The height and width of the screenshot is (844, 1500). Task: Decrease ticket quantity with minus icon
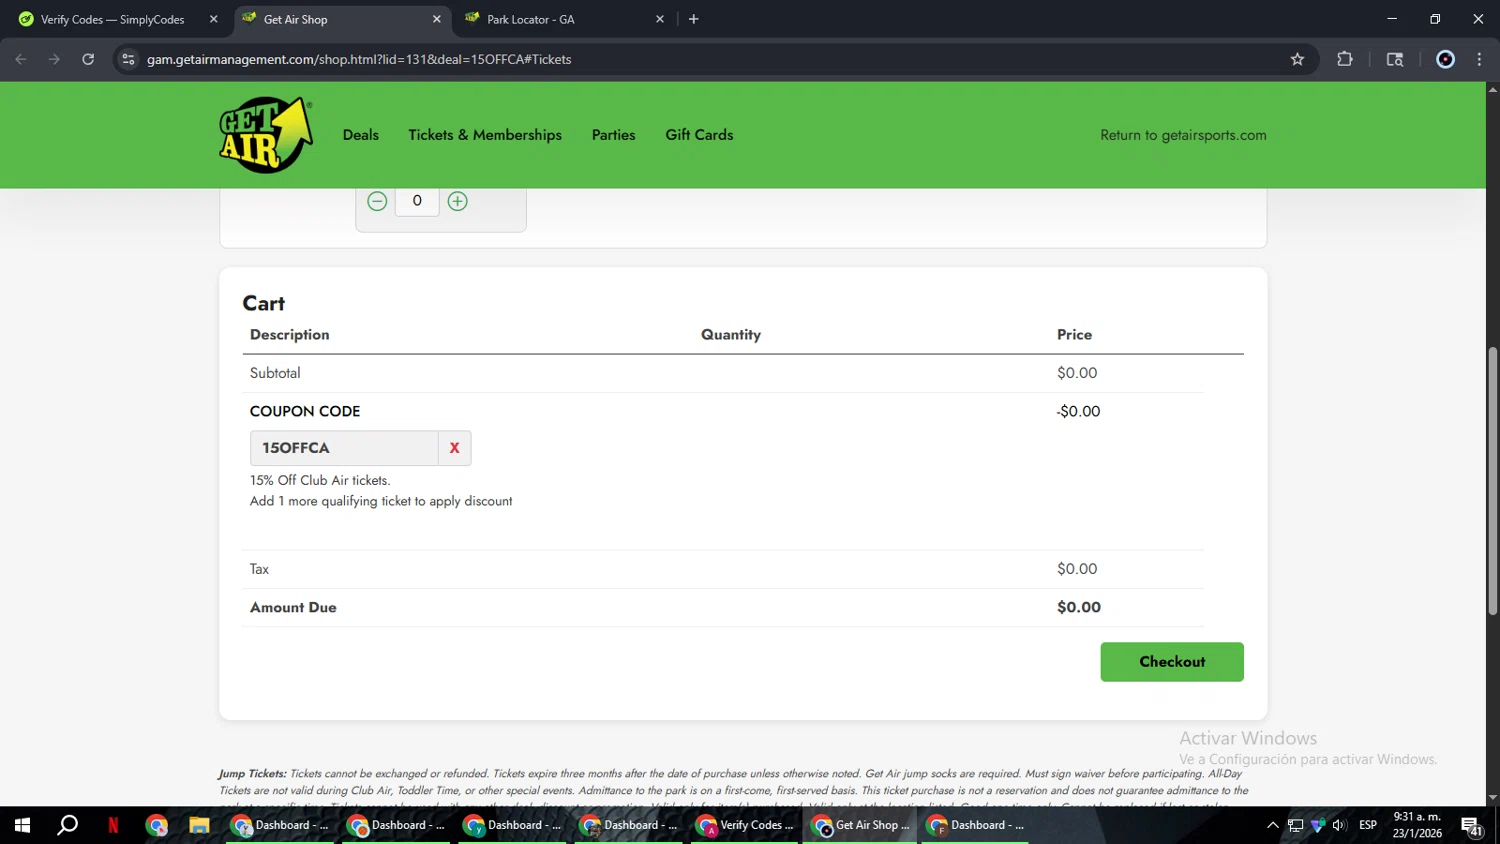click(377, 201)
